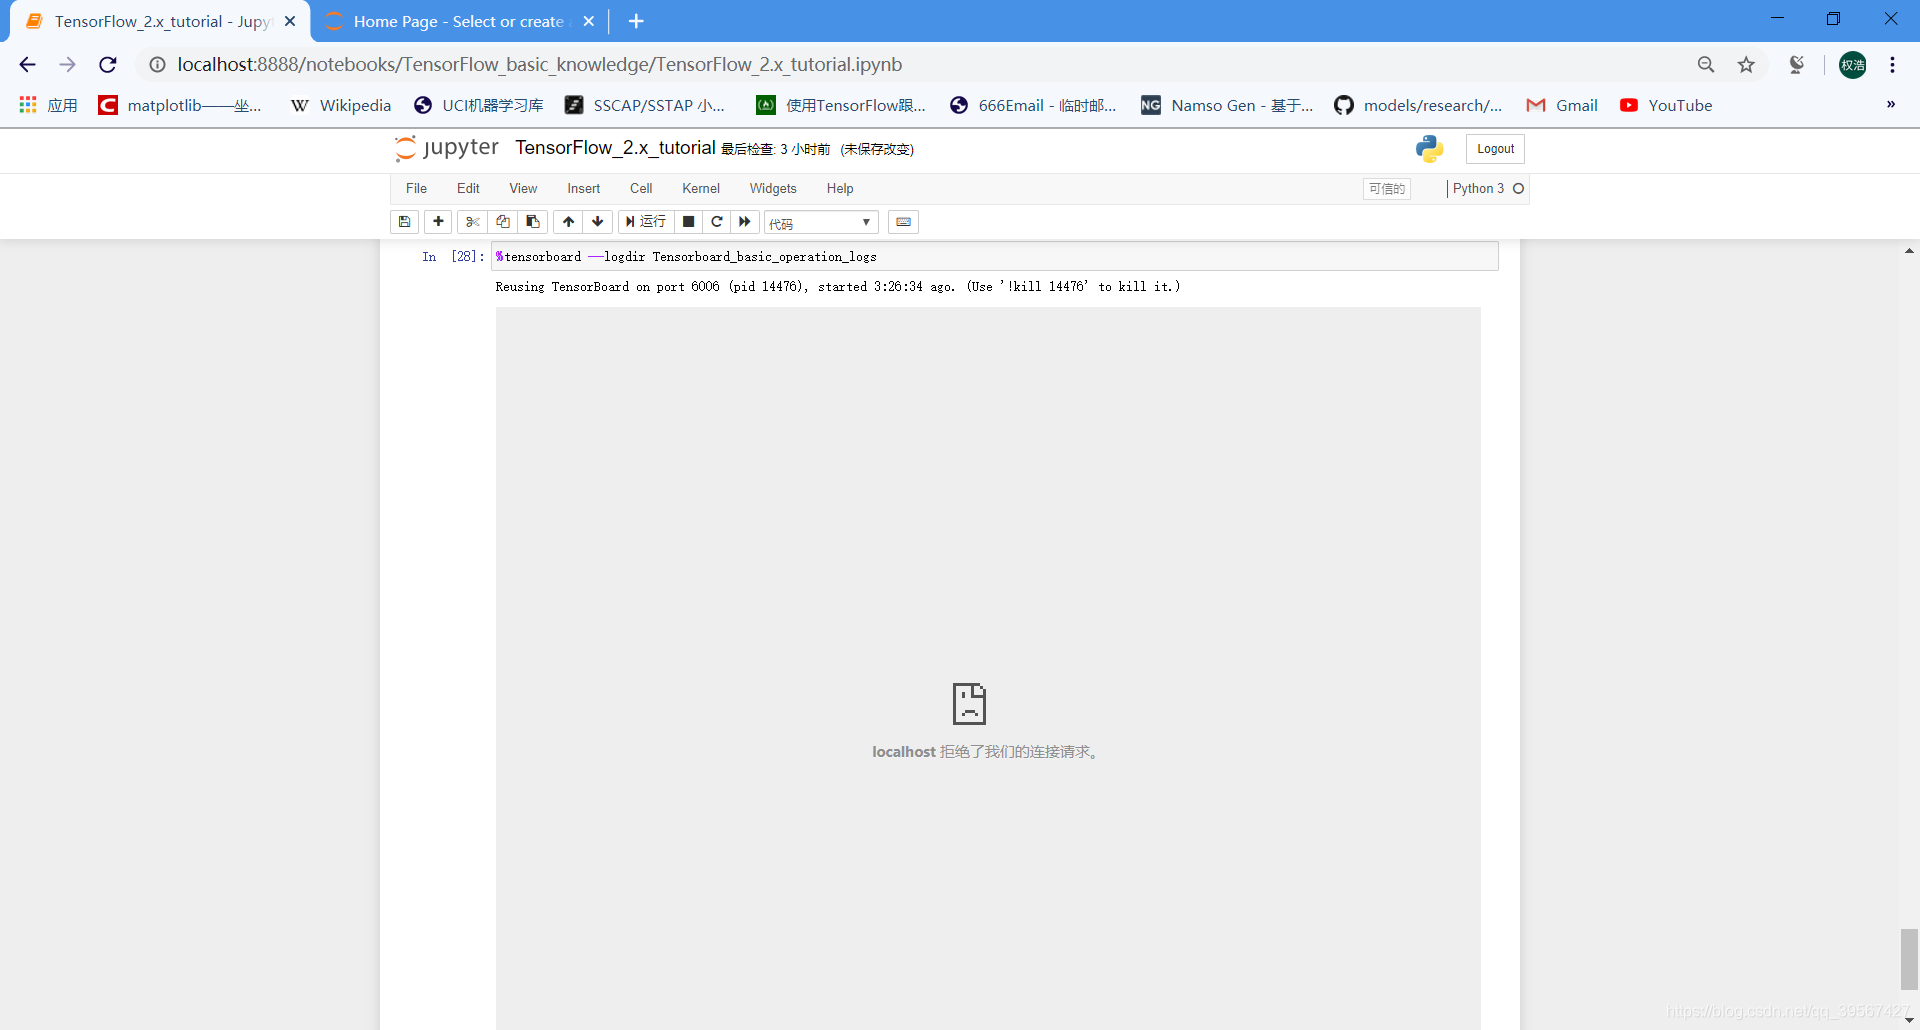Screen dimensions: 1920x1030
Task: Open the Cell menu
Action: tap(641, 189)
